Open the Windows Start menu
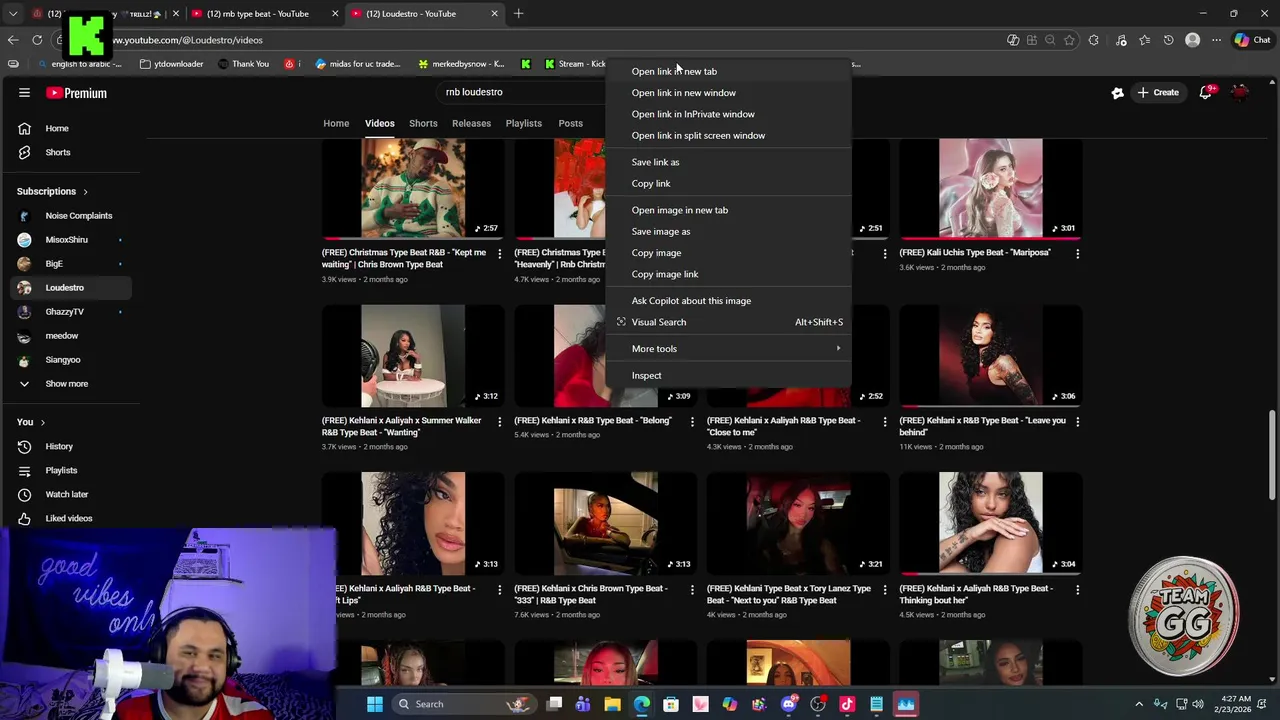The image size is (1280, 720). pos(374,704)
